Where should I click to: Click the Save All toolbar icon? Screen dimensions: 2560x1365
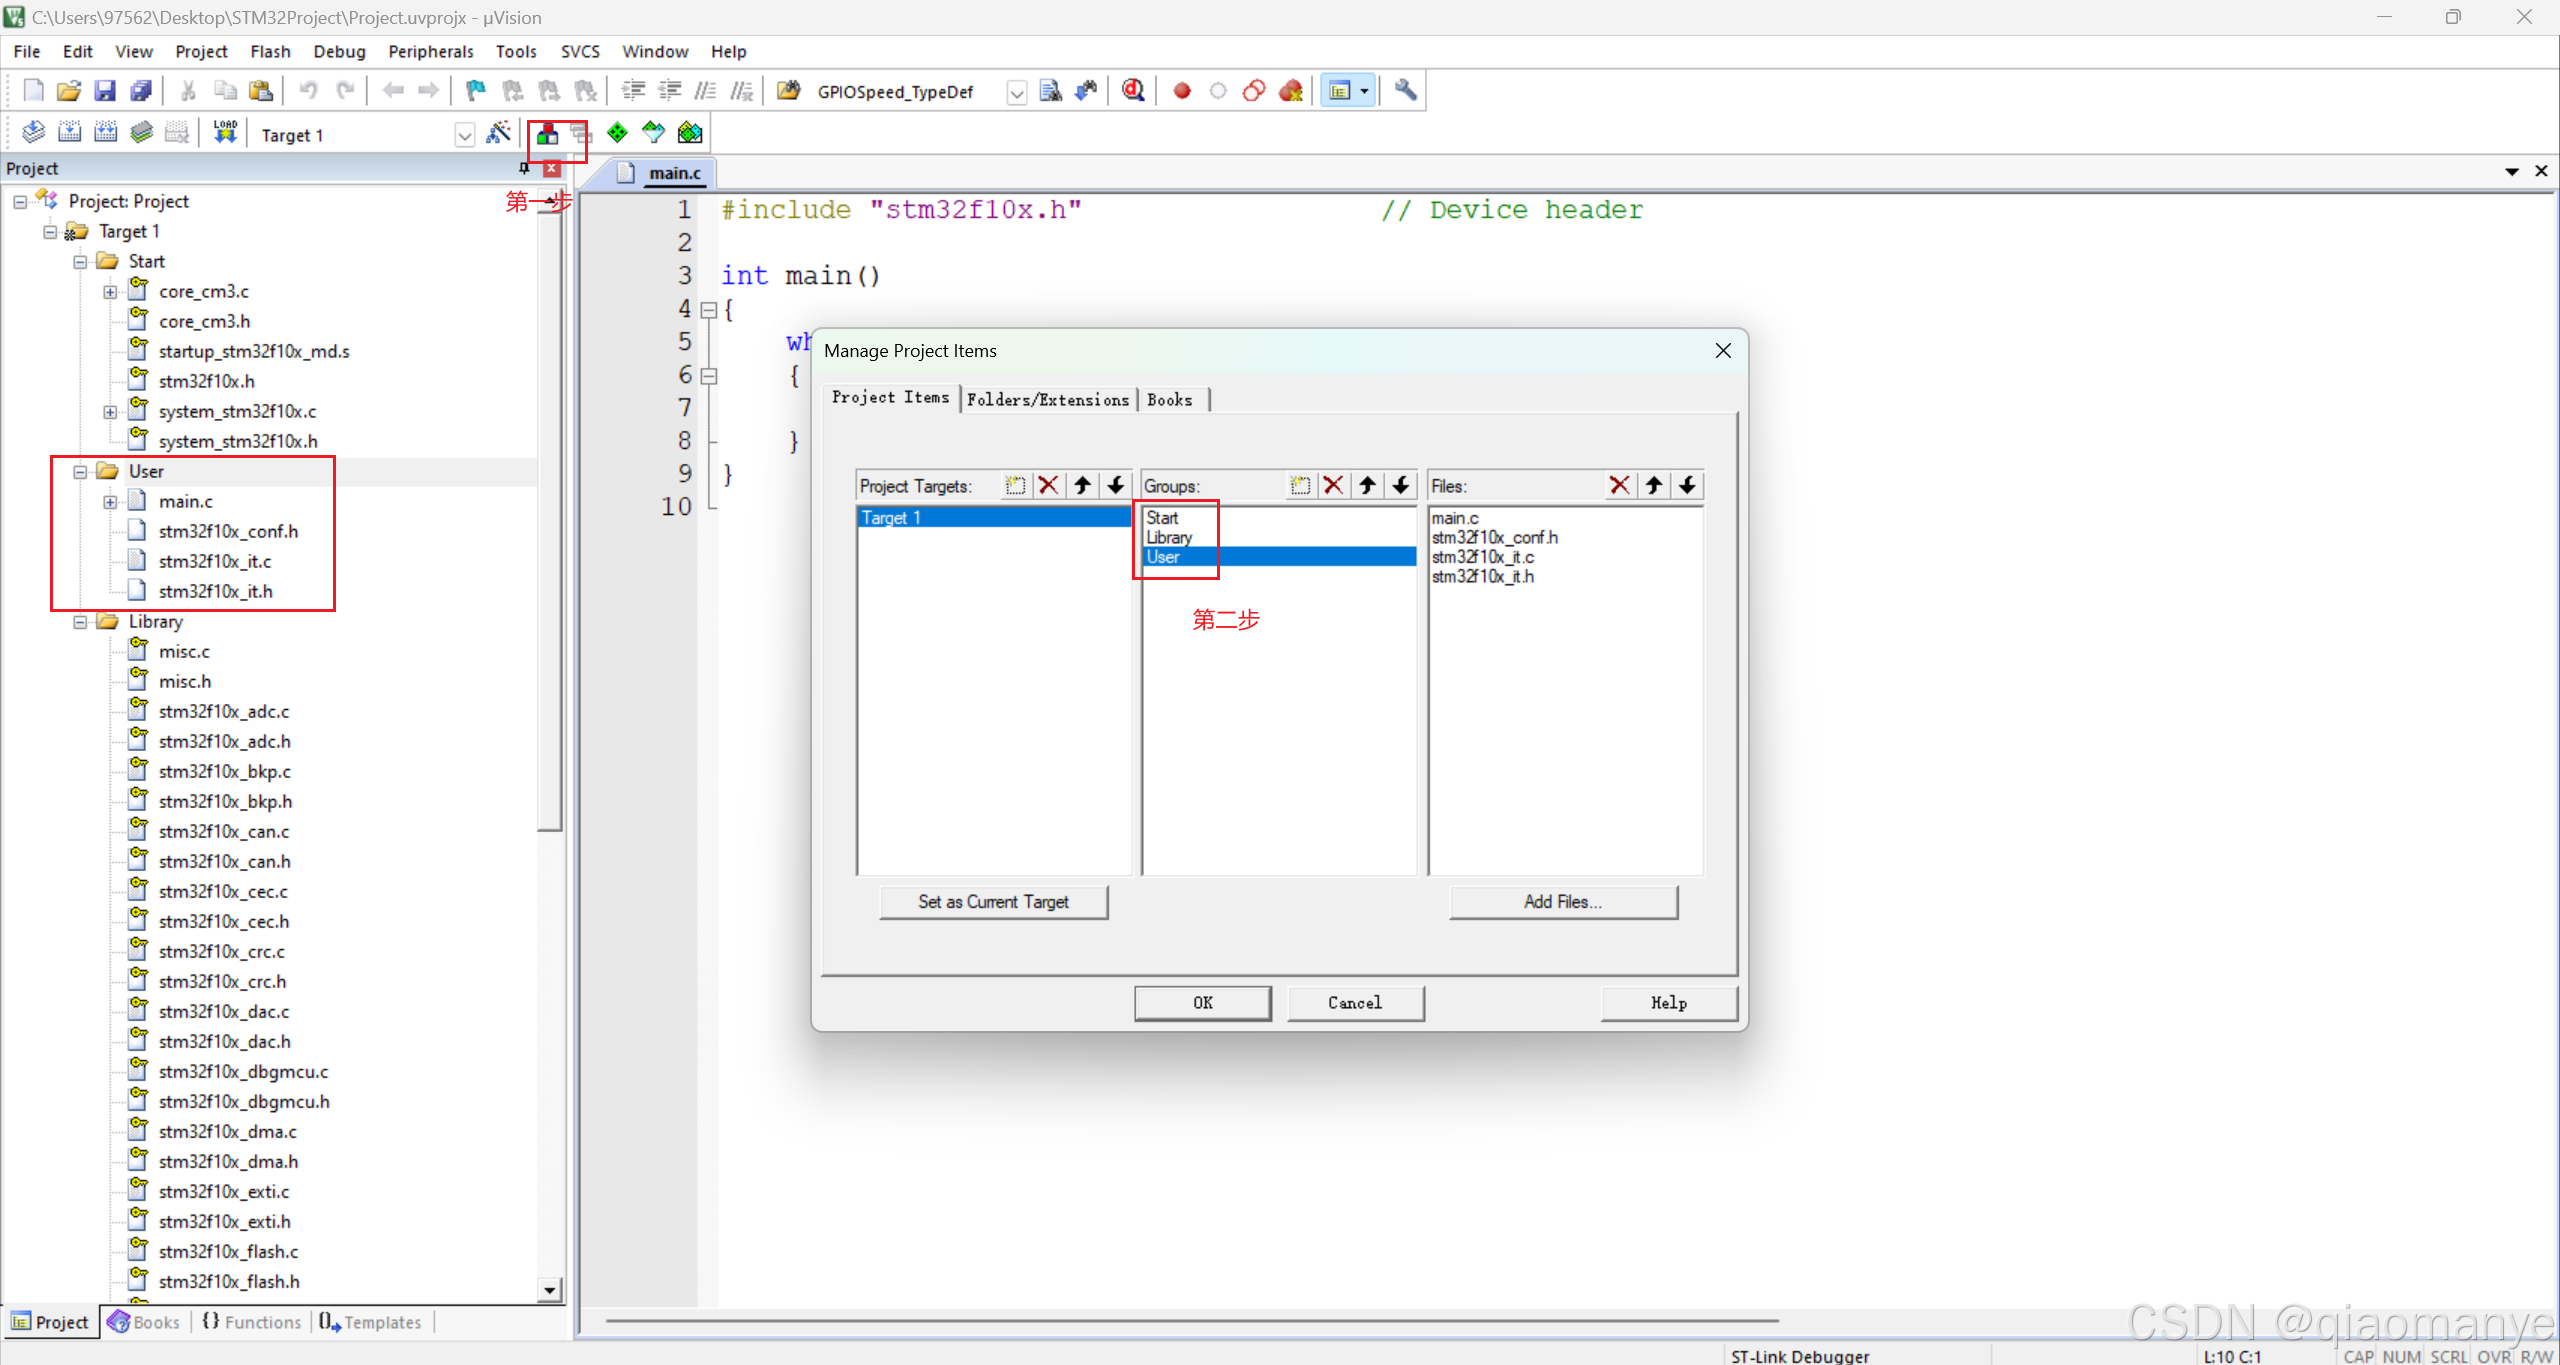(x=141, y=91)
